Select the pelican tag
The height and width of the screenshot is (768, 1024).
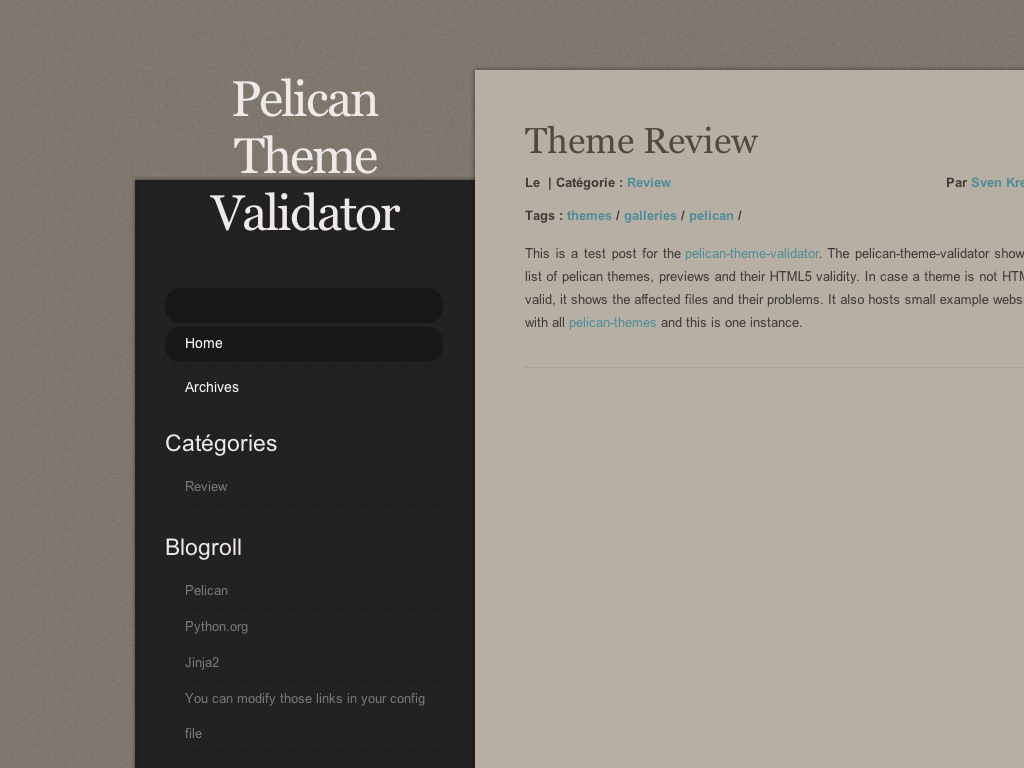tap(711, 215)
